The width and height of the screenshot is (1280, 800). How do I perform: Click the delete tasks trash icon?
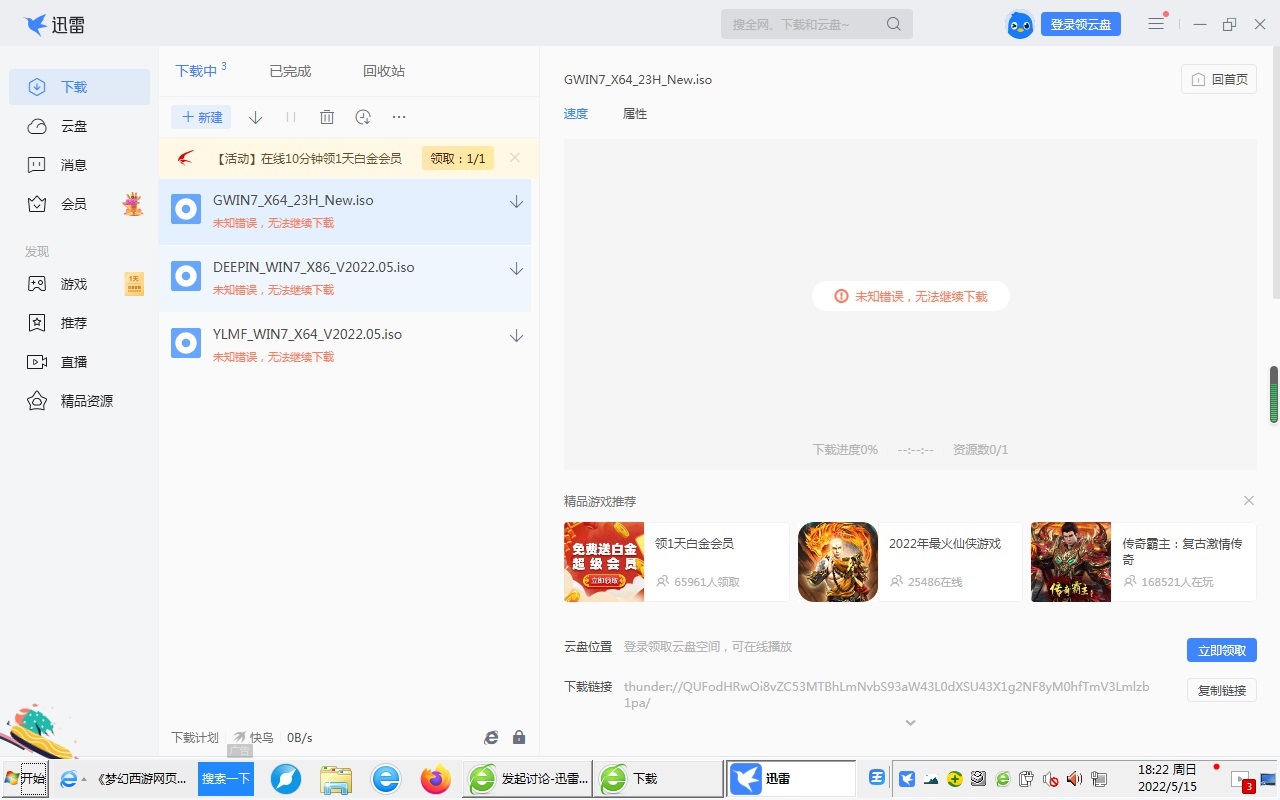tap(327, 117)
